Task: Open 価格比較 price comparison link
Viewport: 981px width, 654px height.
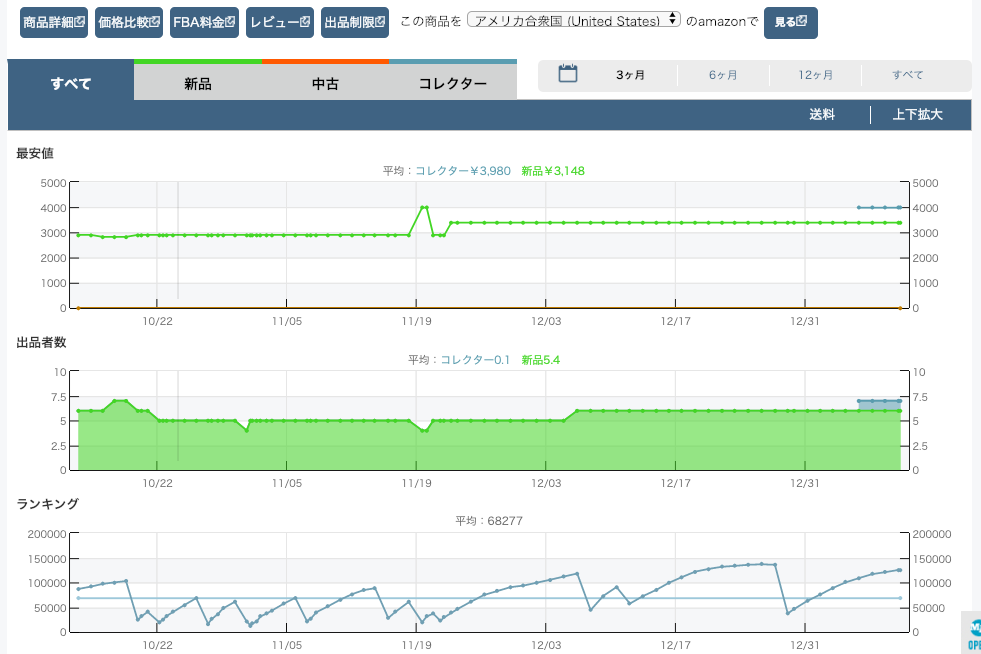Action: 127,22
